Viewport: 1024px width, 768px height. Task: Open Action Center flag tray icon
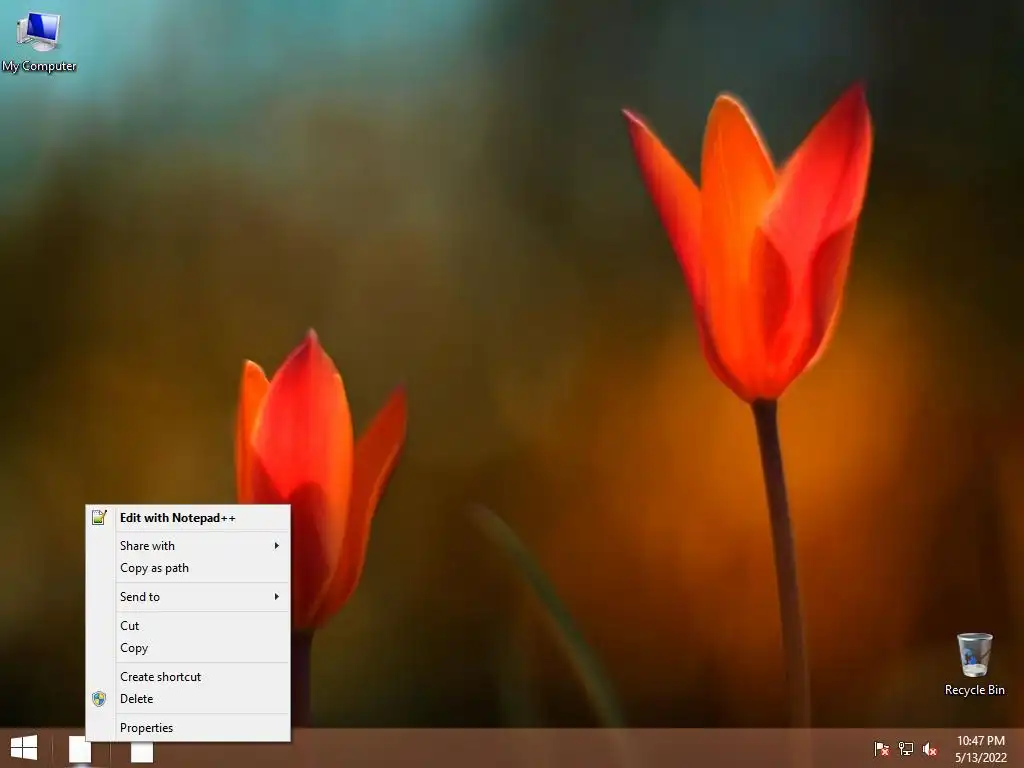click(x=881, y=748)
